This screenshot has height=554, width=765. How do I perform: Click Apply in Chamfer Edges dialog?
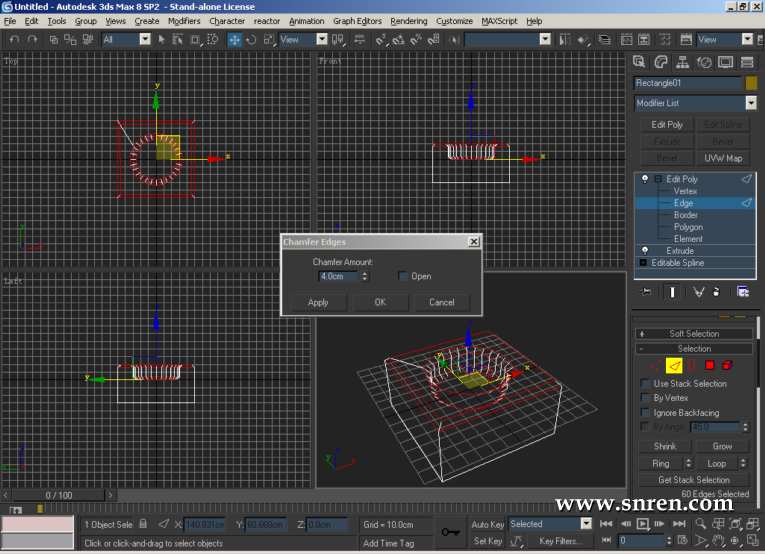tap(318, 302)
